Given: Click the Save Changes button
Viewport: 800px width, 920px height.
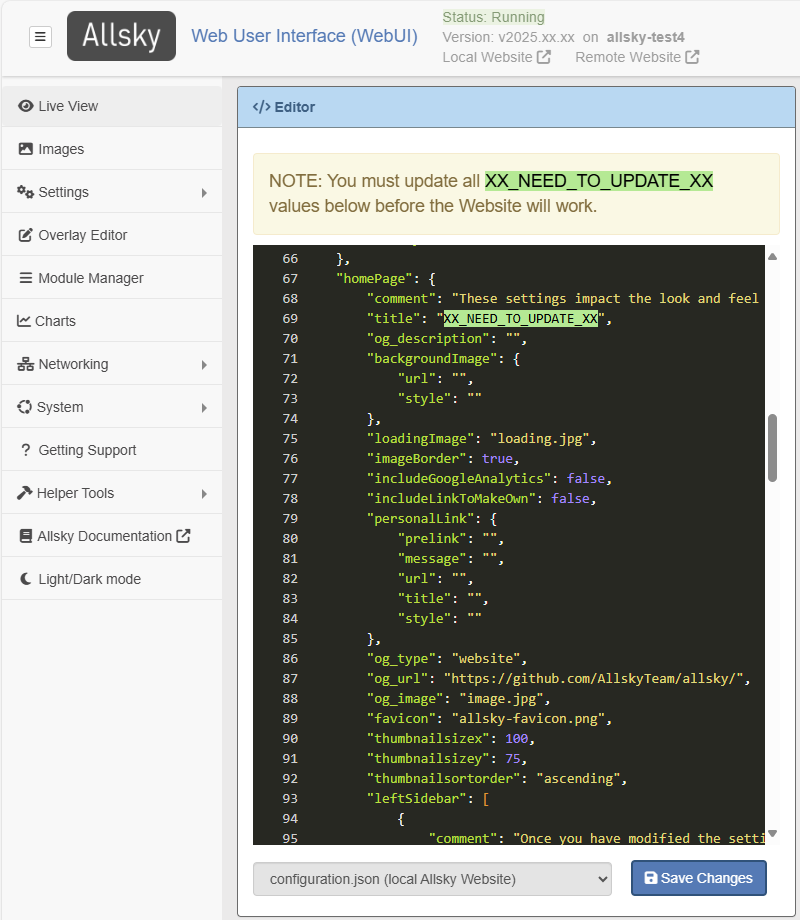Looking at the screenshot, I should [x=698, y=878].
